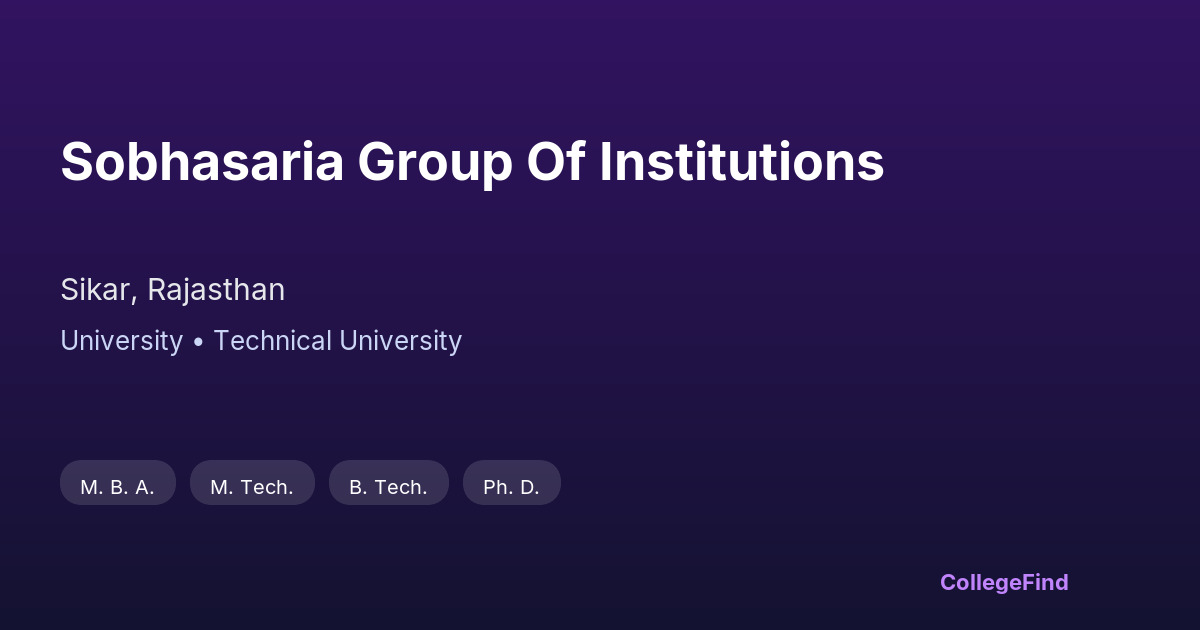Screen dimensions: 1200x630
Task: Select the word Rajasthan in the location
Action: click(216, 290)
